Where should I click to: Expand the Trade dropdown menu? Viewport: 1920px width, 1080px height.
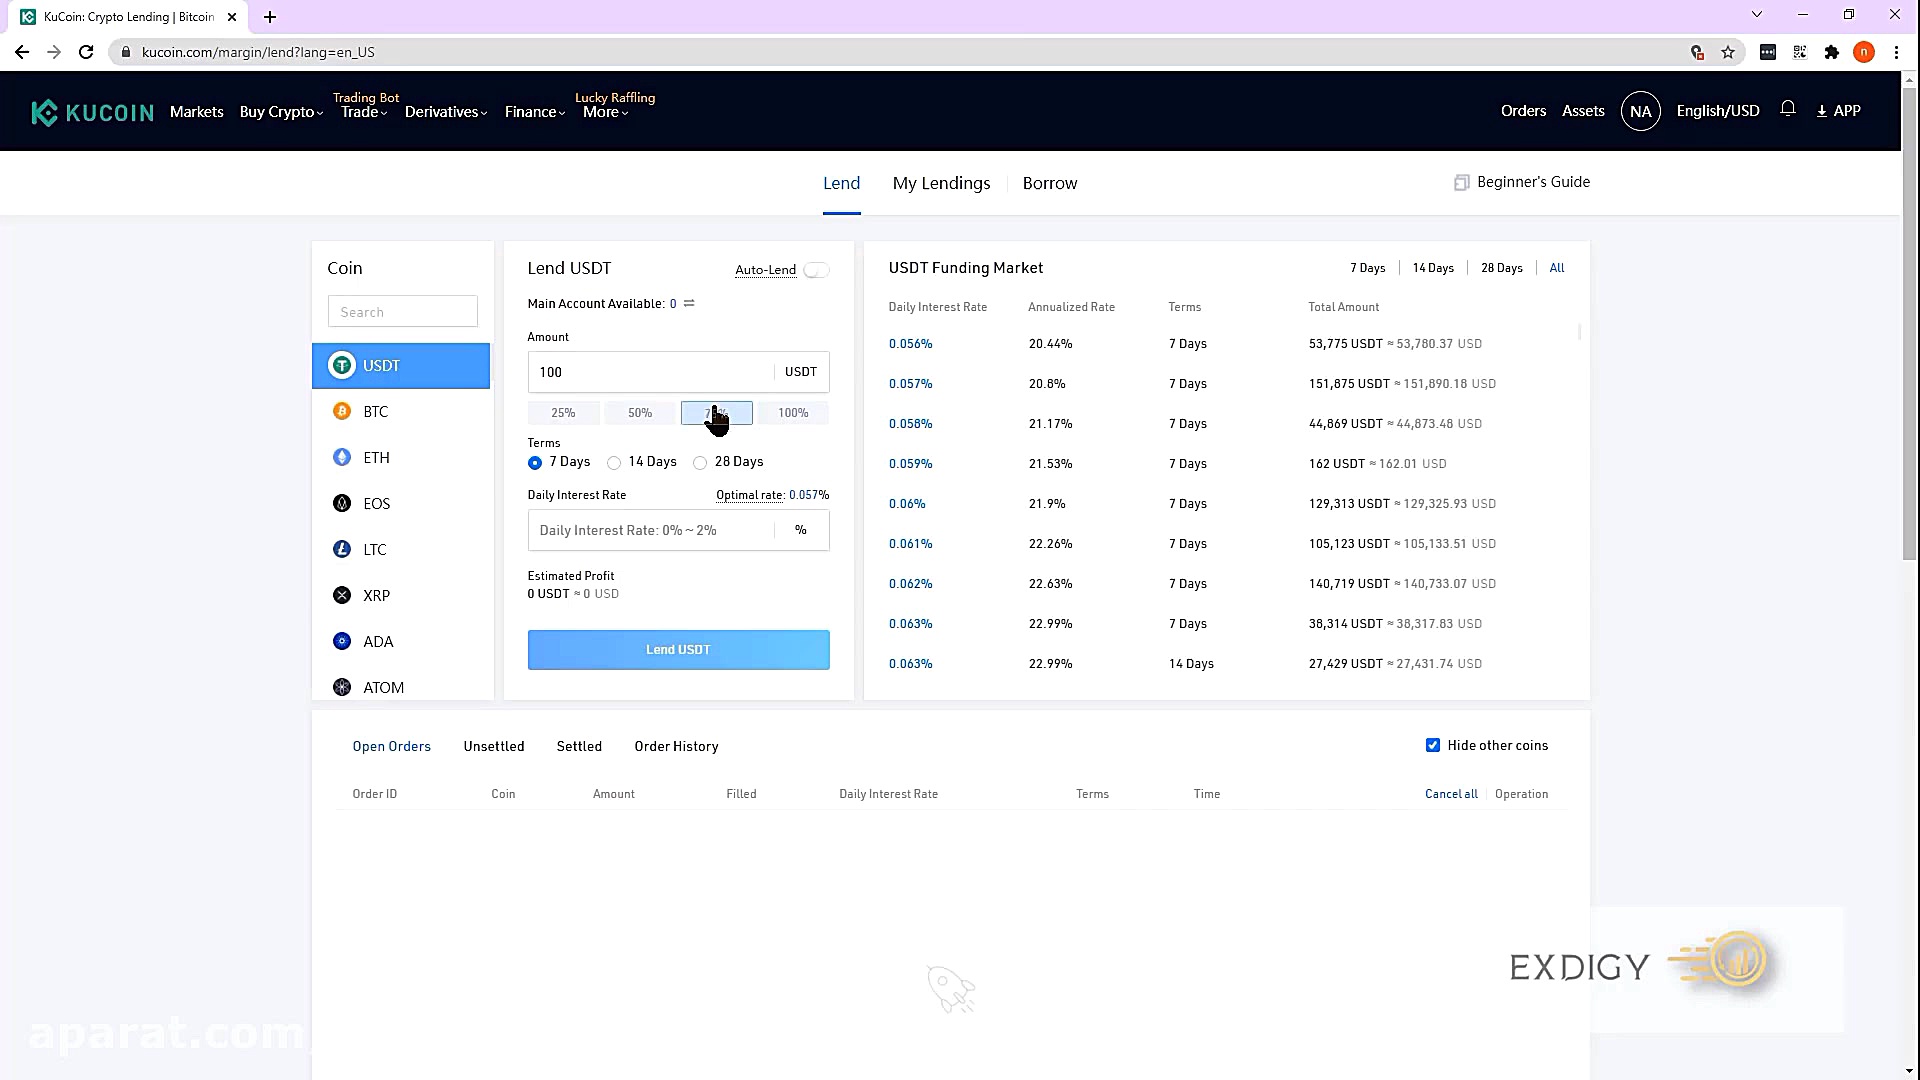pyautogui.click(x=363, y=112)
